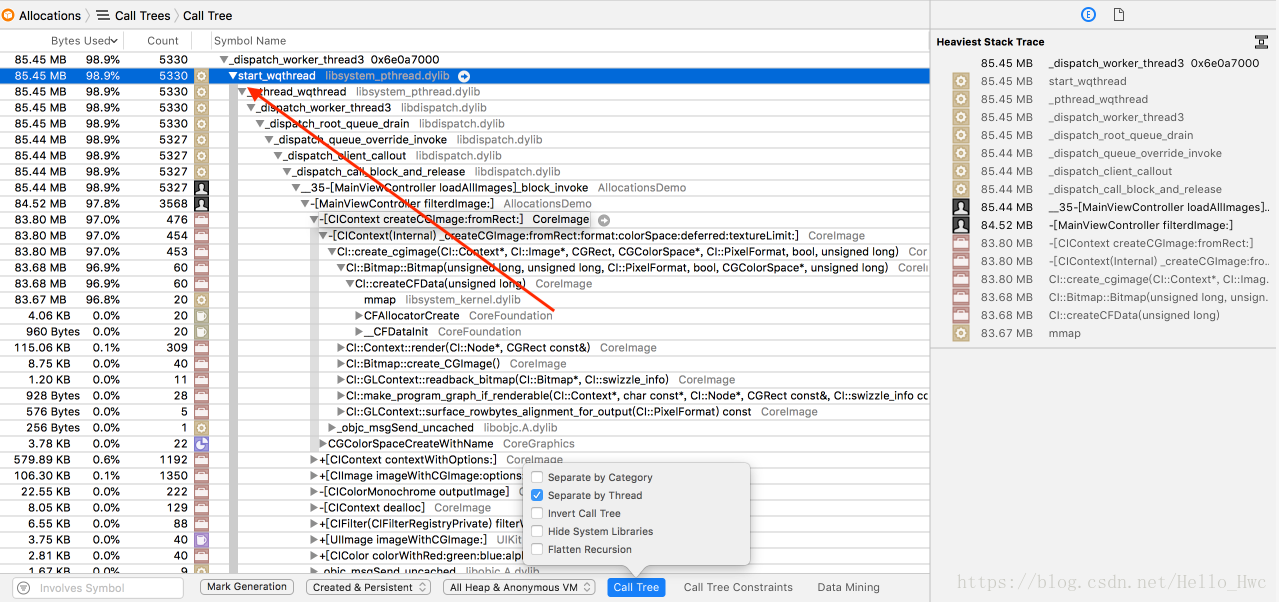1279x602 pixels.
Task: Click gear icon of _dispatch_root_queue_drain in Heaviest Stack Trace
Action: (x=961, y=135)
